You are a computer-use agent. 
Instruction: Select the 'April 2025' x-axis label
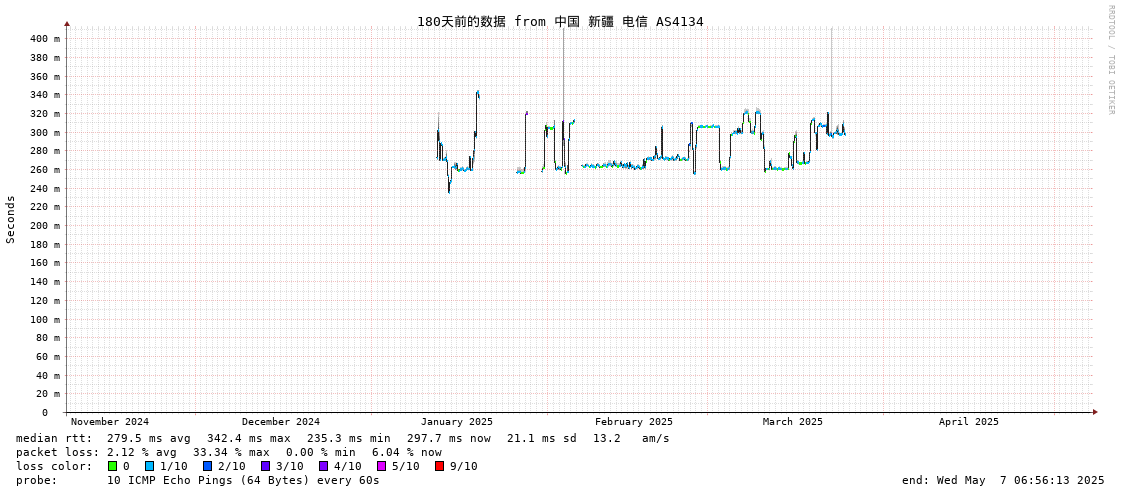point(969,422)
